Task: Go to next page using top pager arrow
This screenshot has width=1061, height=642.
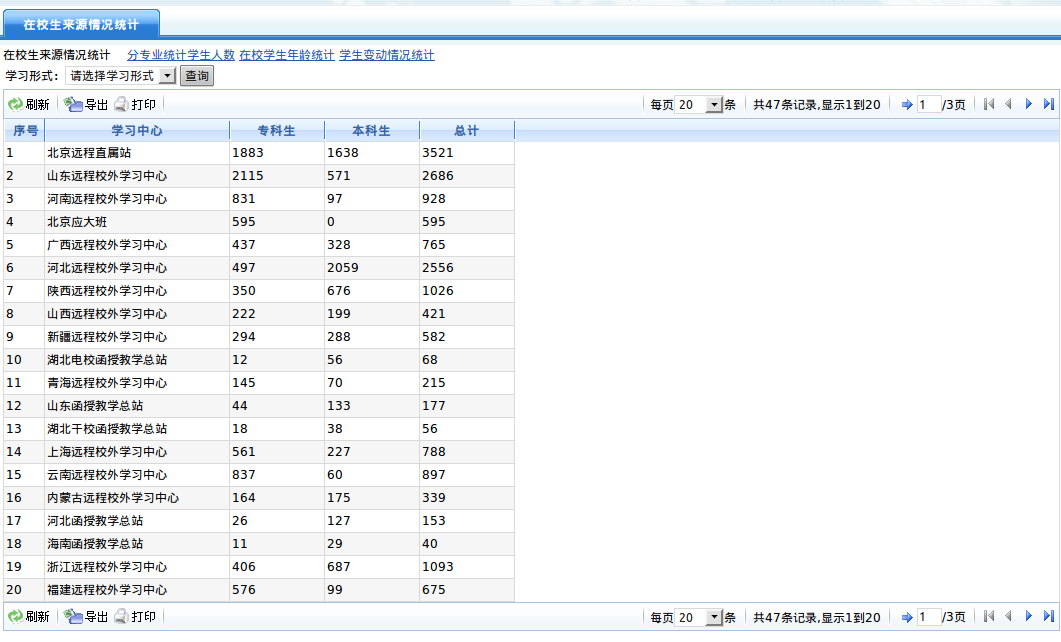Action: (x=1028, y=104)
